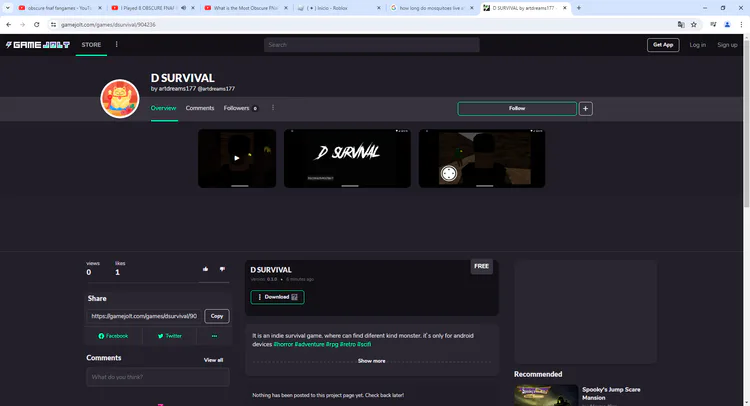Click the FREE price badge

[x=481, y=266]
